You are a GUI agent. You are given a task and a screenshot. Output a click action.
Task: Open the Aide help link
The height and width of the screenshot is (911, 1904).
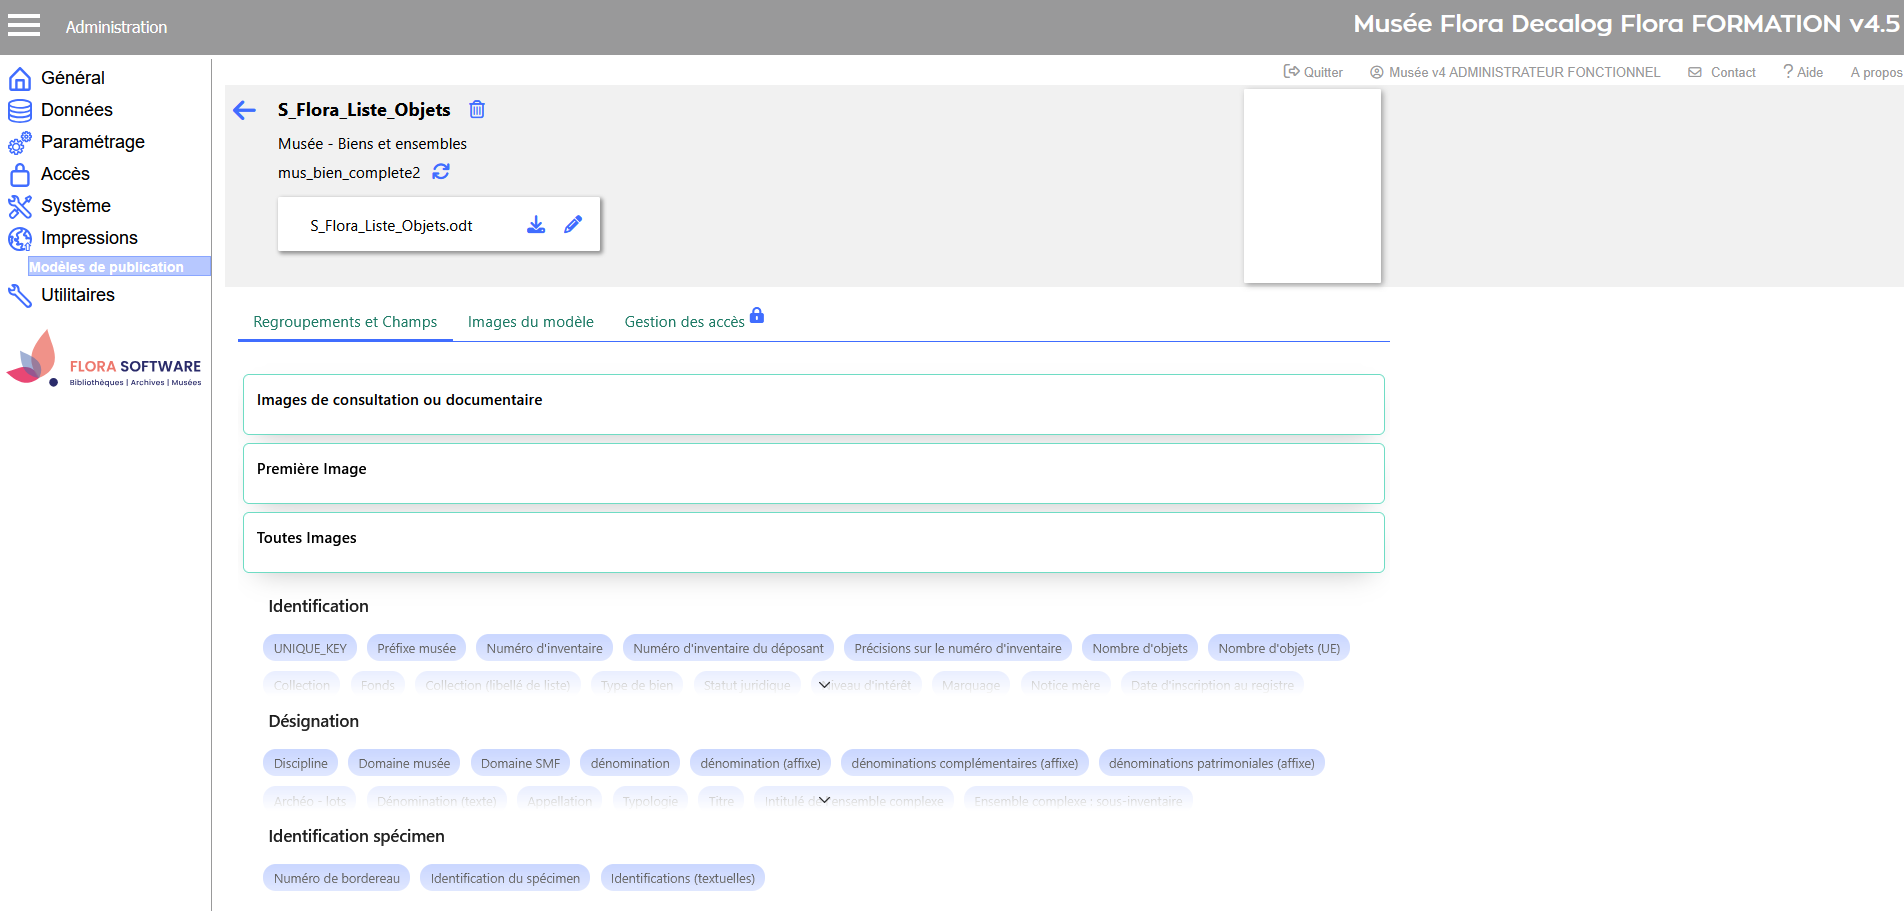(1803, 72)
